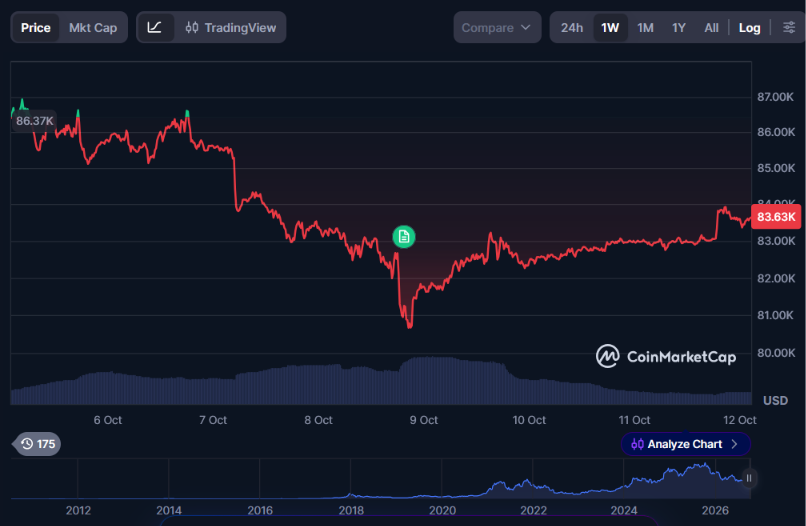Click the 80.00K axis label

pos(776,353)
